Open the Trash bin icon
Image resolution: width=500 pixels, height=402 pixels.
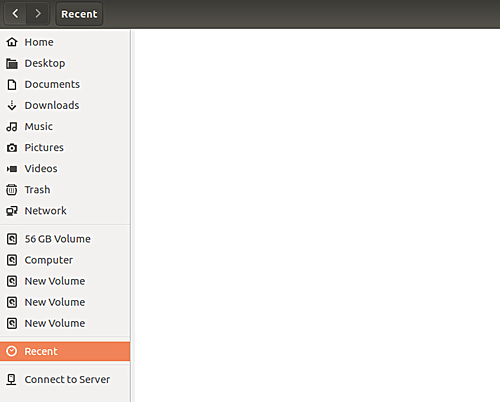point(12,190)
